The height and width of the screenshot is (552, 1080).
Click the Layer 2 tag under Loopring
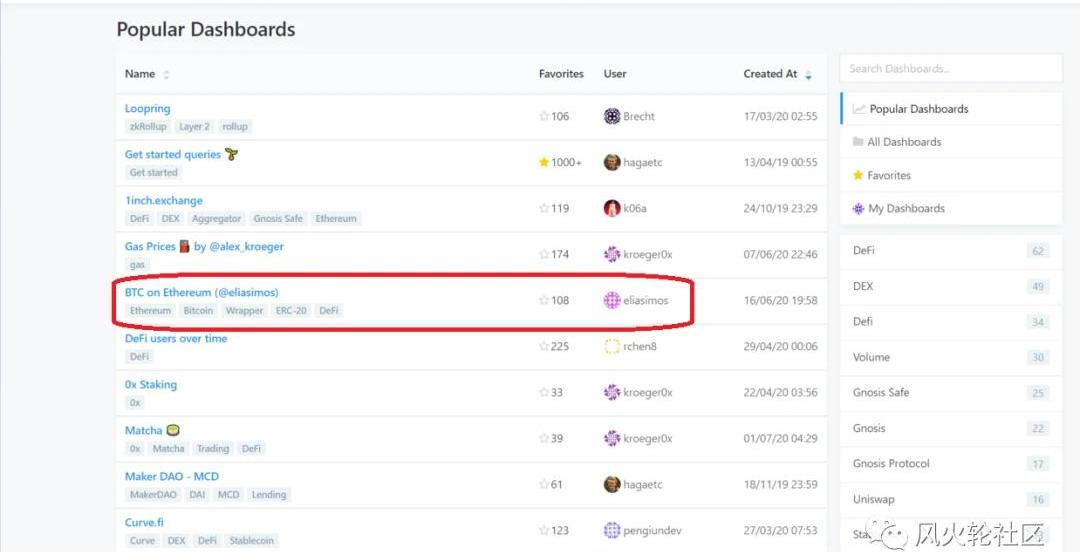(194, 127)
